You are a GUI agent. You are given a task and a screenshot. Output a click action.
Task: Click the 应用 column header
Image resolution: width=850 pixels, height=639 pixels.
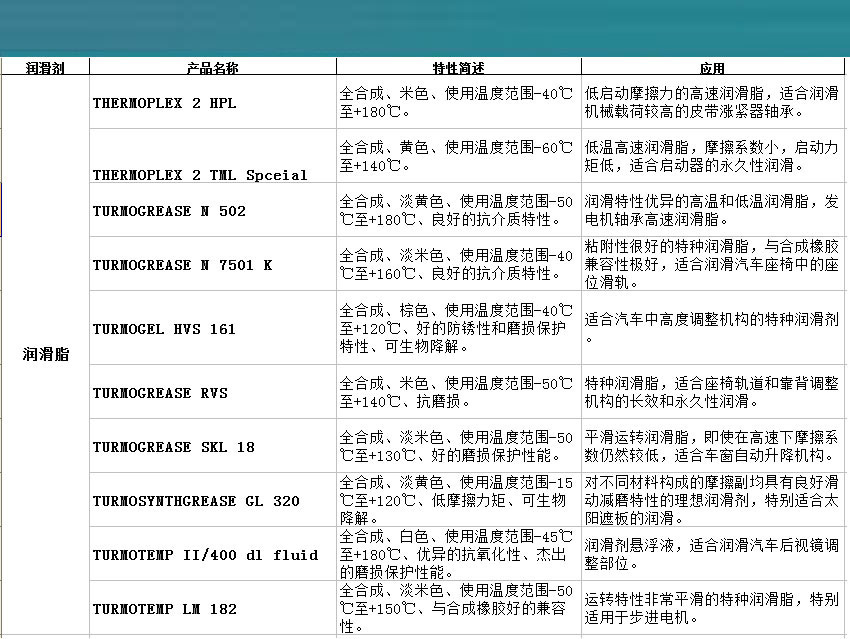click(x=712, y=68)
